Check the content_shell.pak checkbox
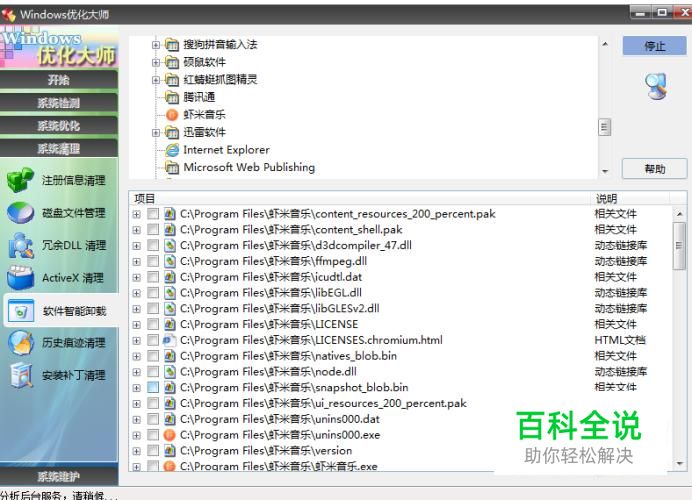Screen dimensions: 692x500 click(153, 229)
